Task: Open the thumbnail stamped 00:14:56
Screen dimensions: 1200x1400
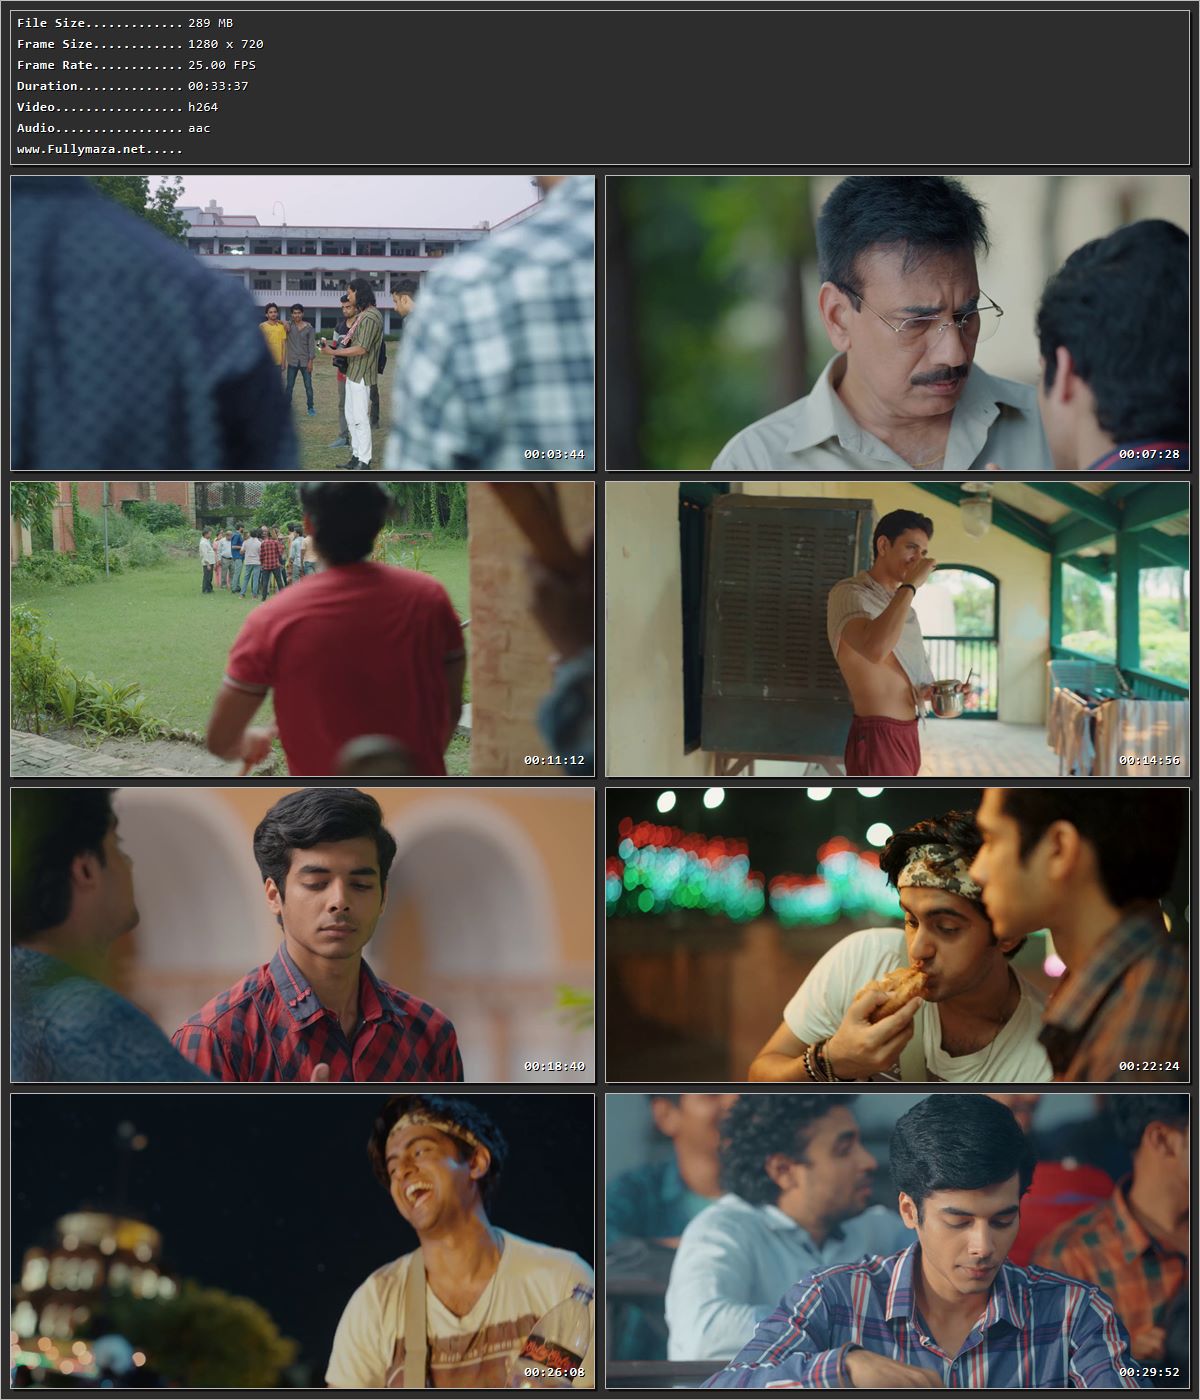Action: pos(897,629)
